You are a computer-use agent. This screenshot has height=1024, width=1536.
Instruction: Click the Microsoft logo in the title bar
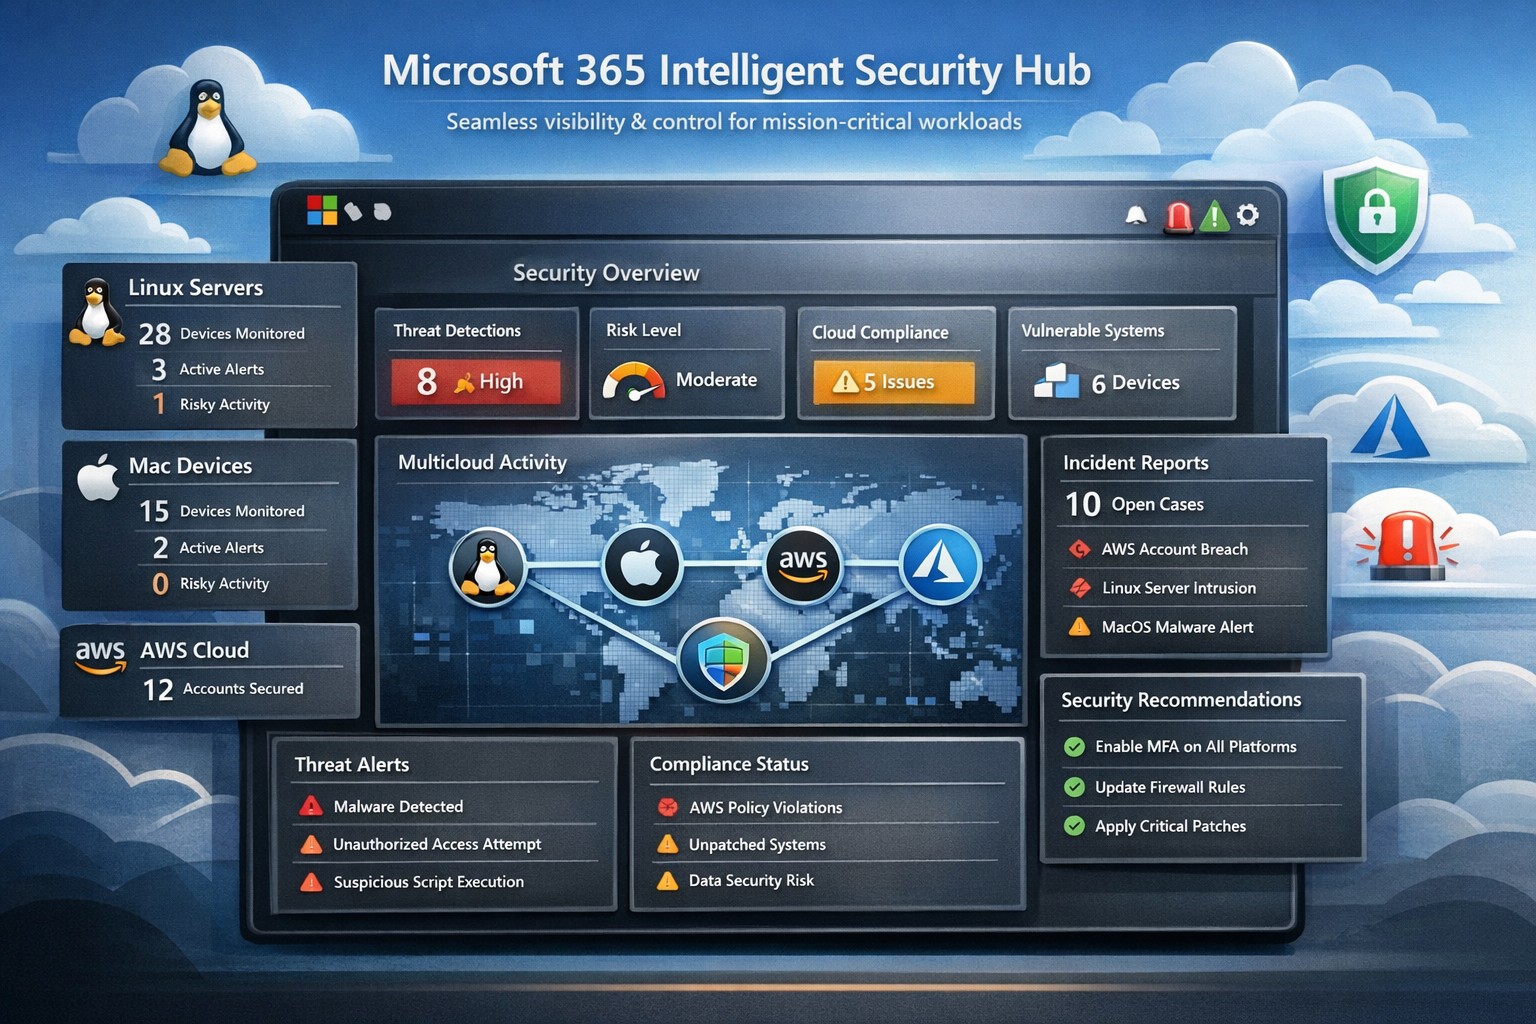click(x=322, y=210)
